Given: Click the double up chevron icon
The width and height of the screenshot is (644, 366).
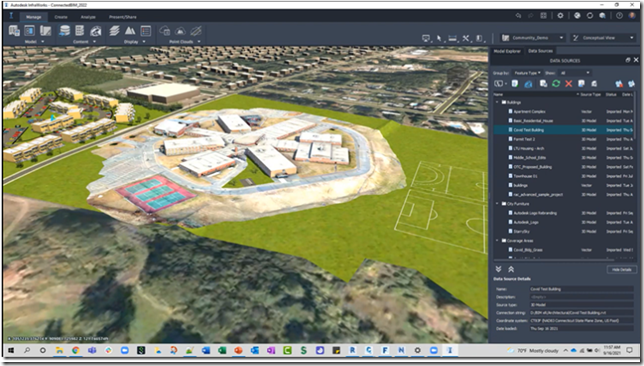Looking at the screenshot, I should [511, 269].
